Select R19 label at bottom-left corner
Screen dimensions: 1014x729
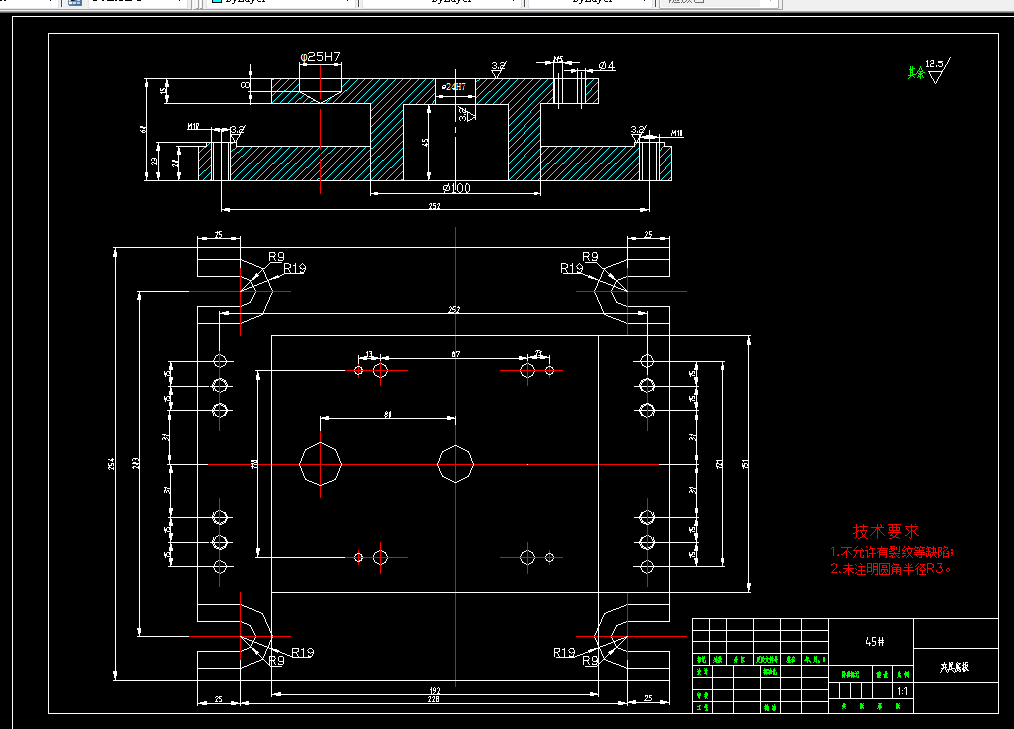[303, 653]
